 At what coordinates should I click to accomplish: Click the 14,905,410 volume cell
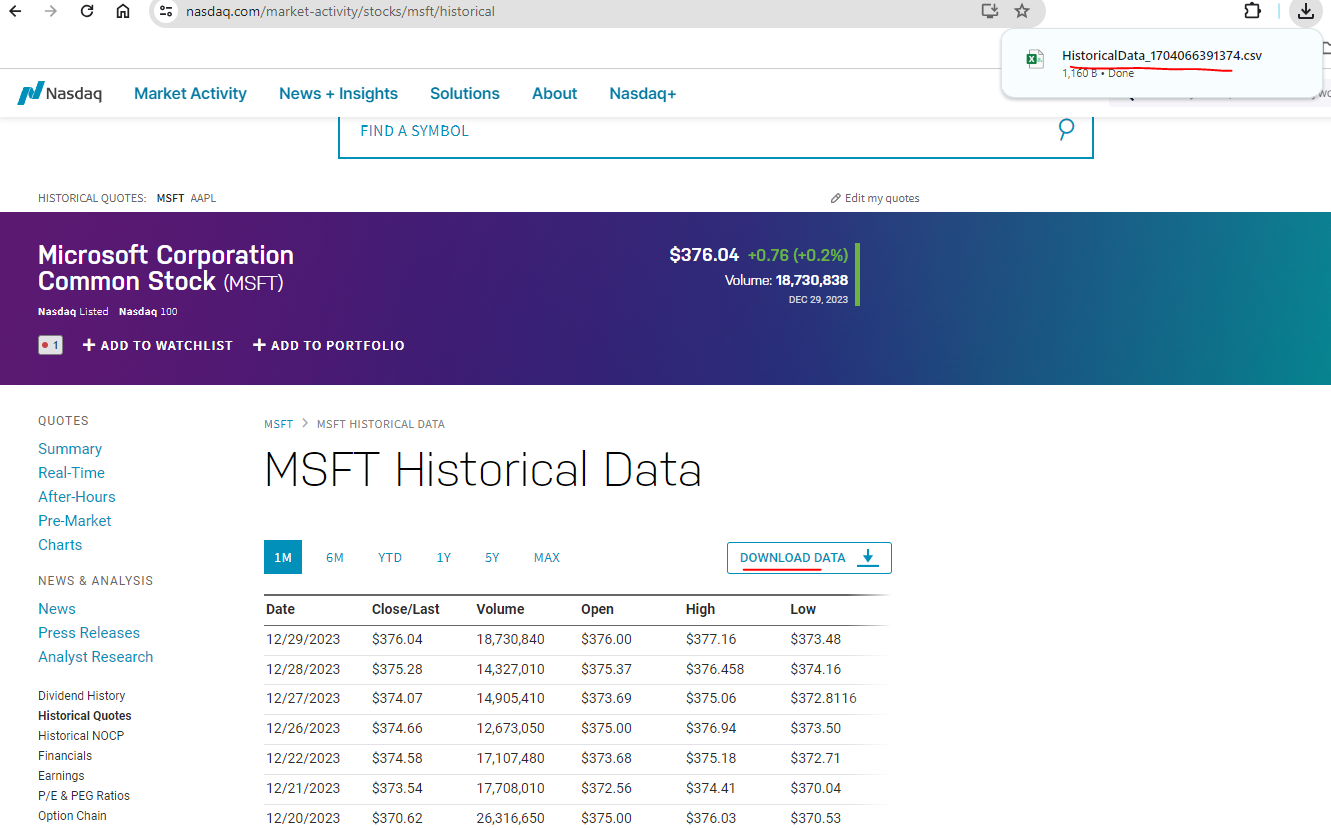[511, 698]
